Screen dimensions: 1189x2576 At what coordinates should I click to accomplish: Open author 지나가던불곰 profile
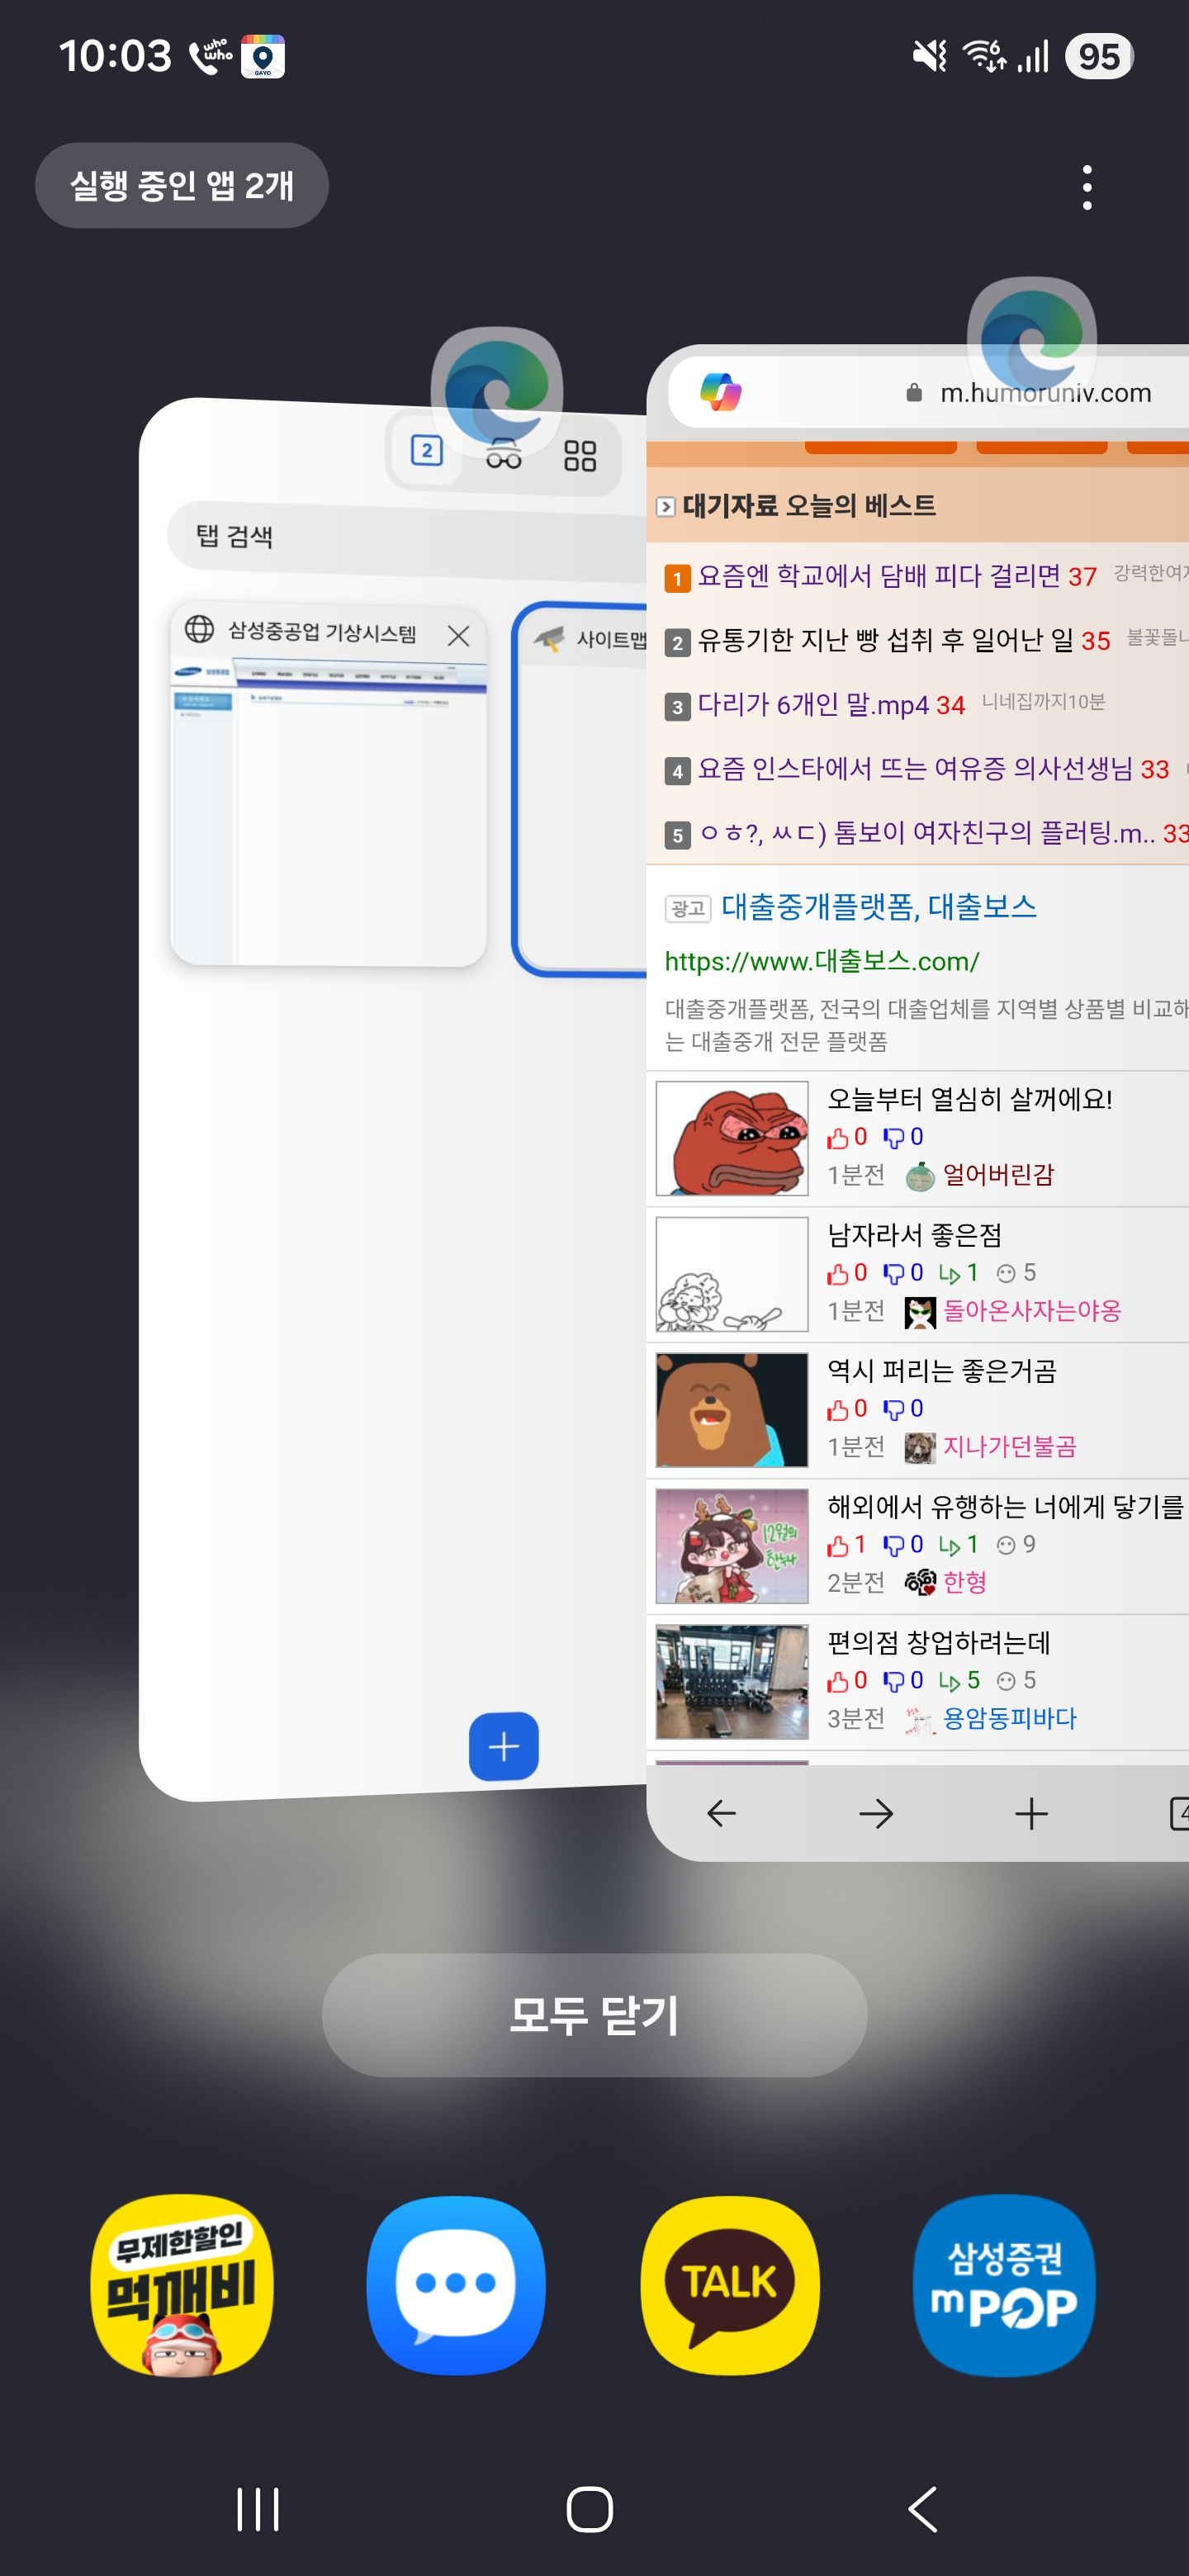(1009, 1447)
